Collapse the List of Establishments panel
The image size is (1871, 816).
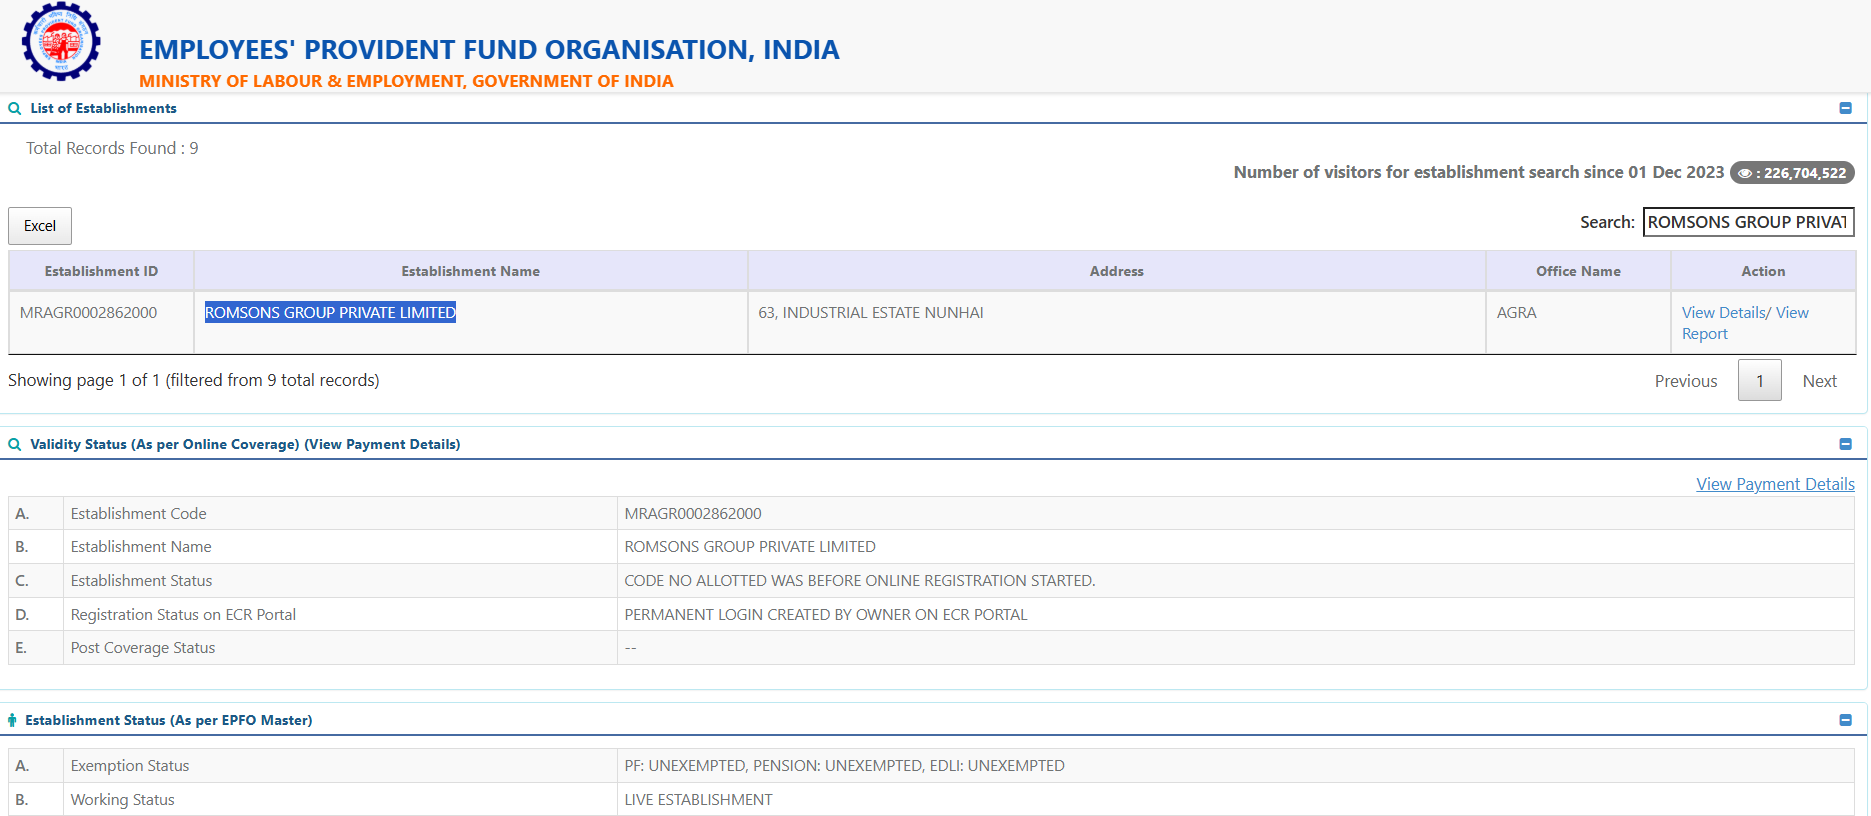1845,108
